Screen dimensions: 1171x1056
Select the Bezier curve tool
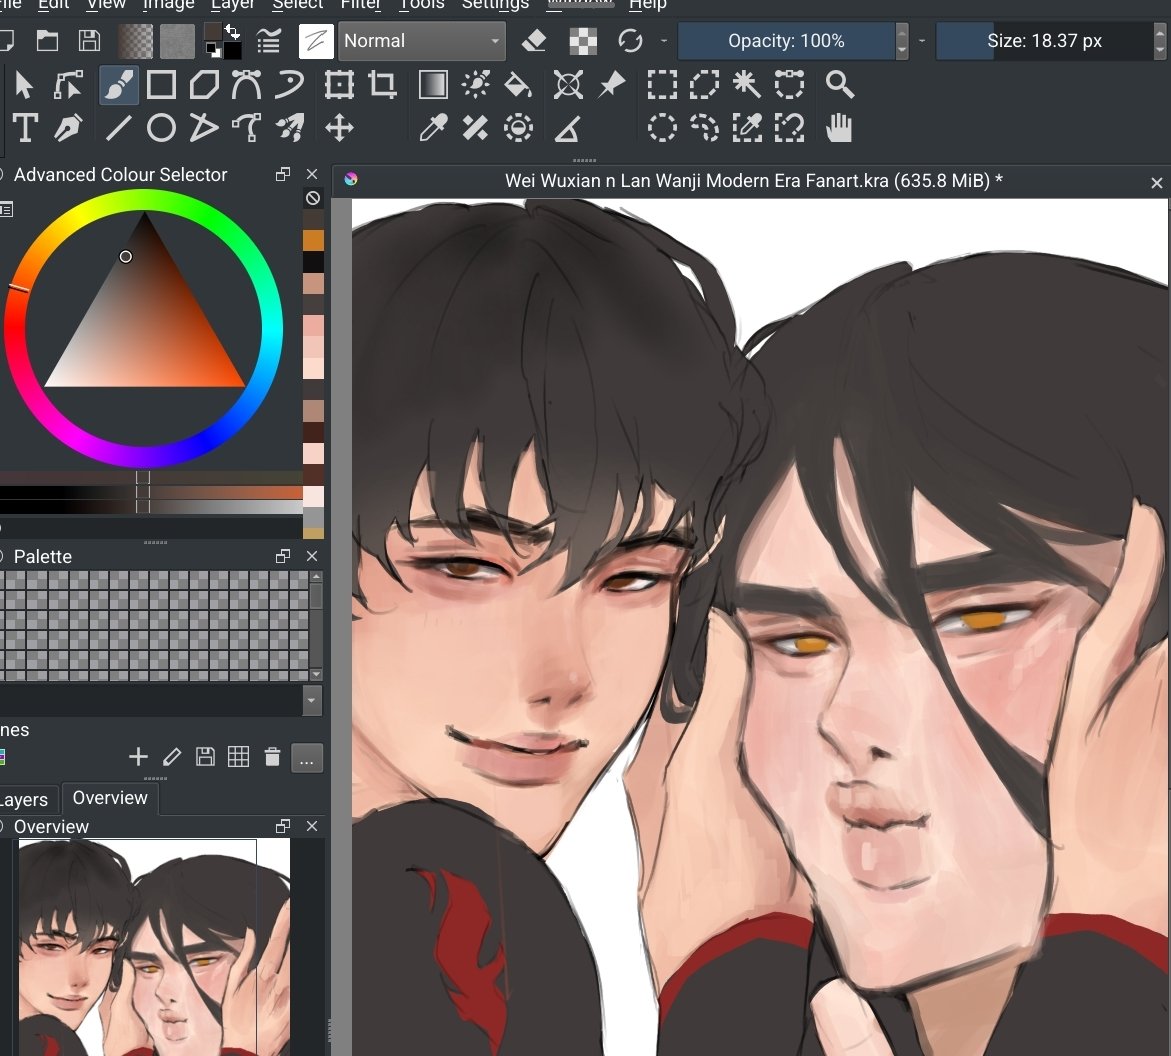(x=246, y=85)
